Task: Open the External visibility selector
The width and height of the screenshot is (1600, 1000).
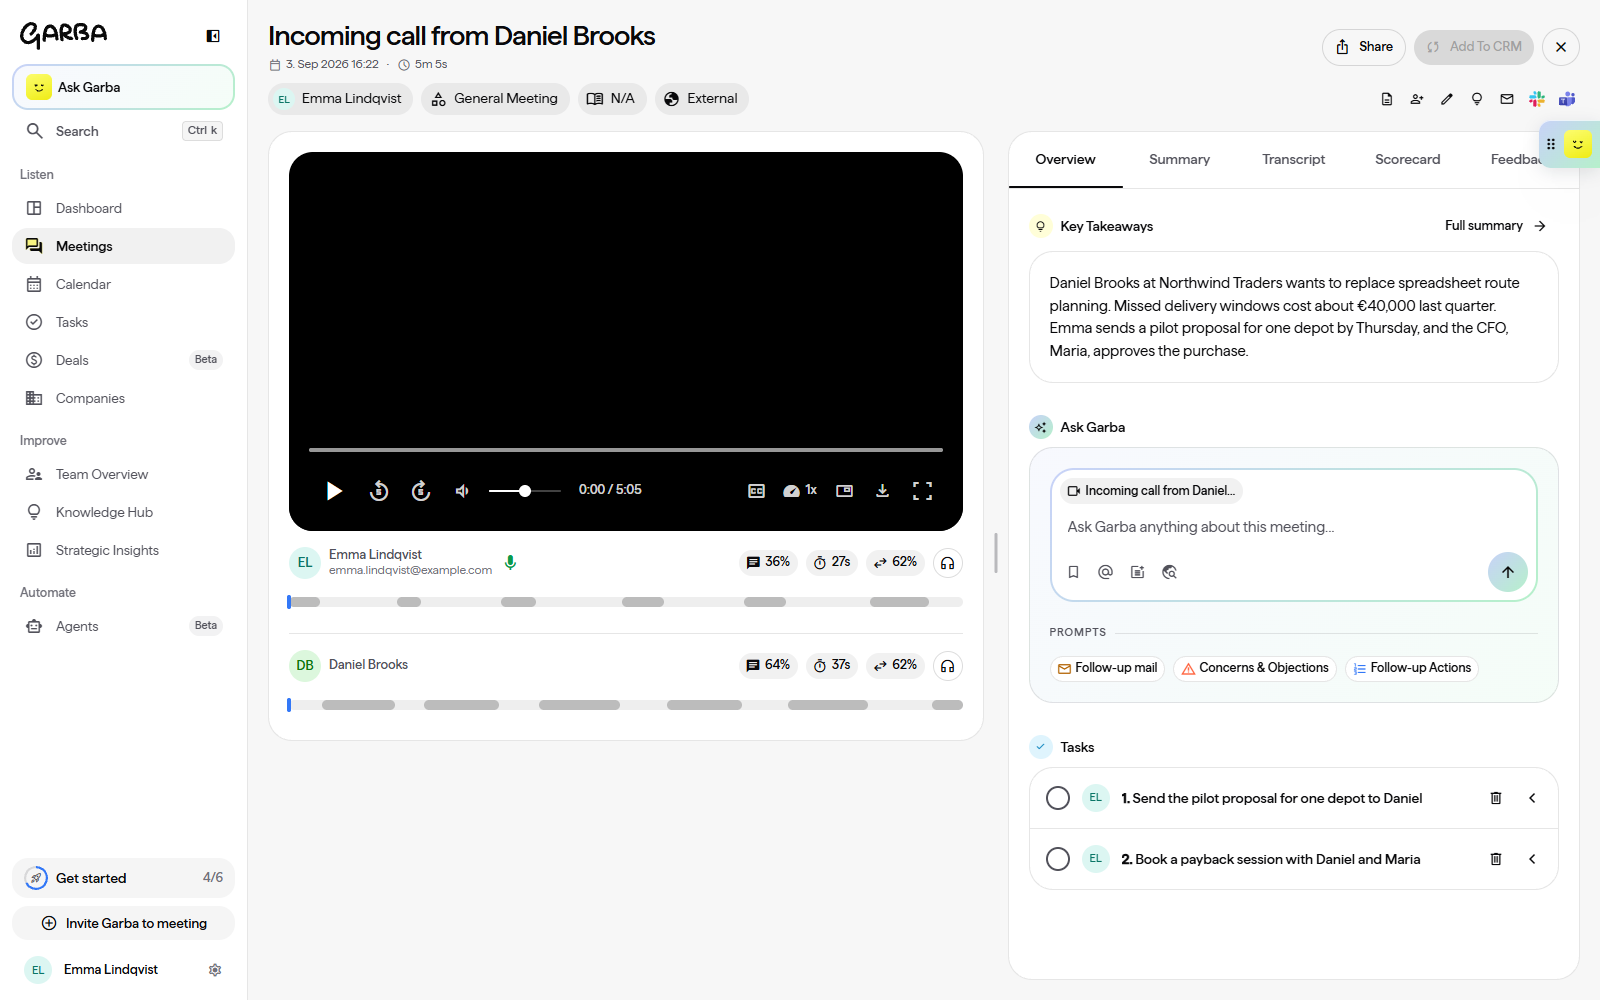Action: pyautogui.click(x=701, y=99)
